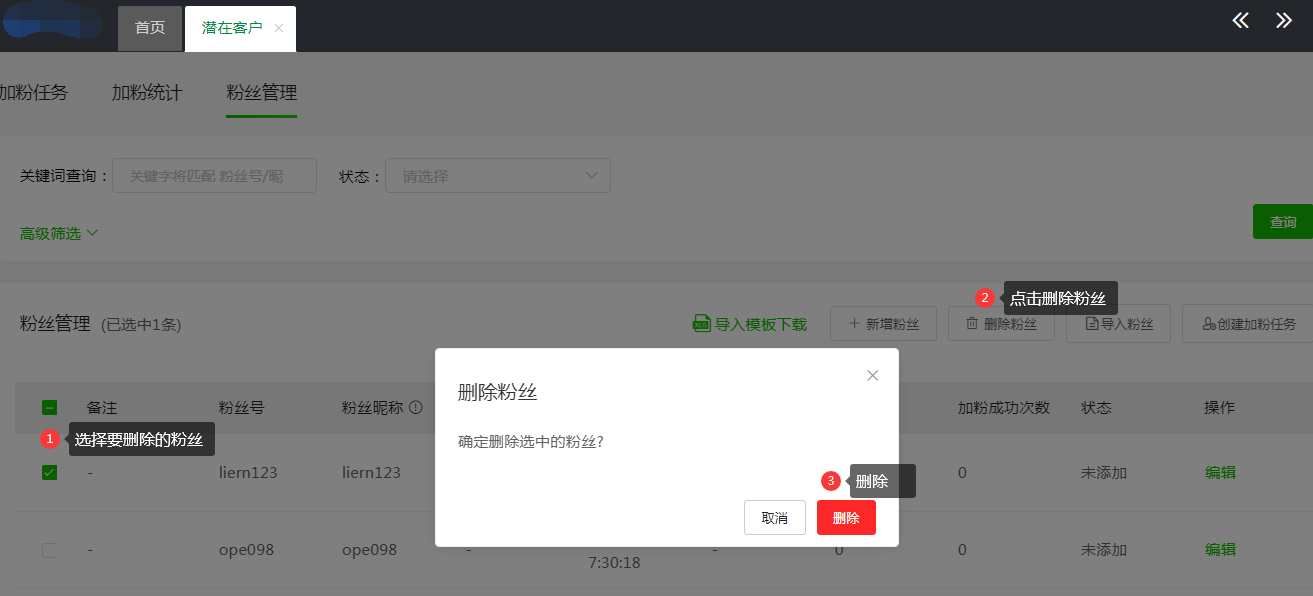Click the 新增粉丝 button
The image size is (1313, 596).
[882, 324]
